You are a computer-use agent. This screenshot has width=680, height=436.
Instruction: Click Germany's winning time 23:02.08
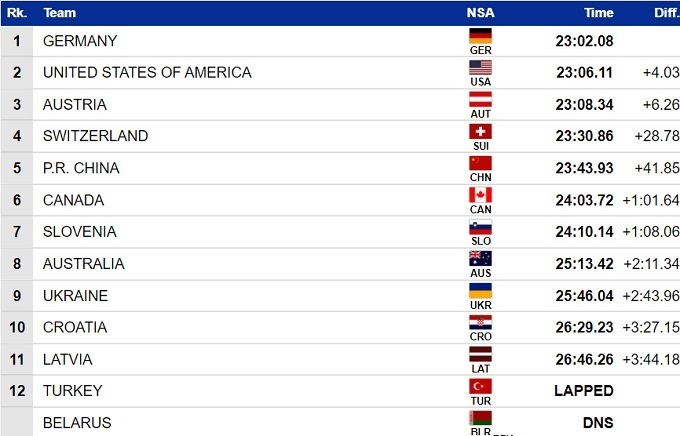click(x=584, y=41)
